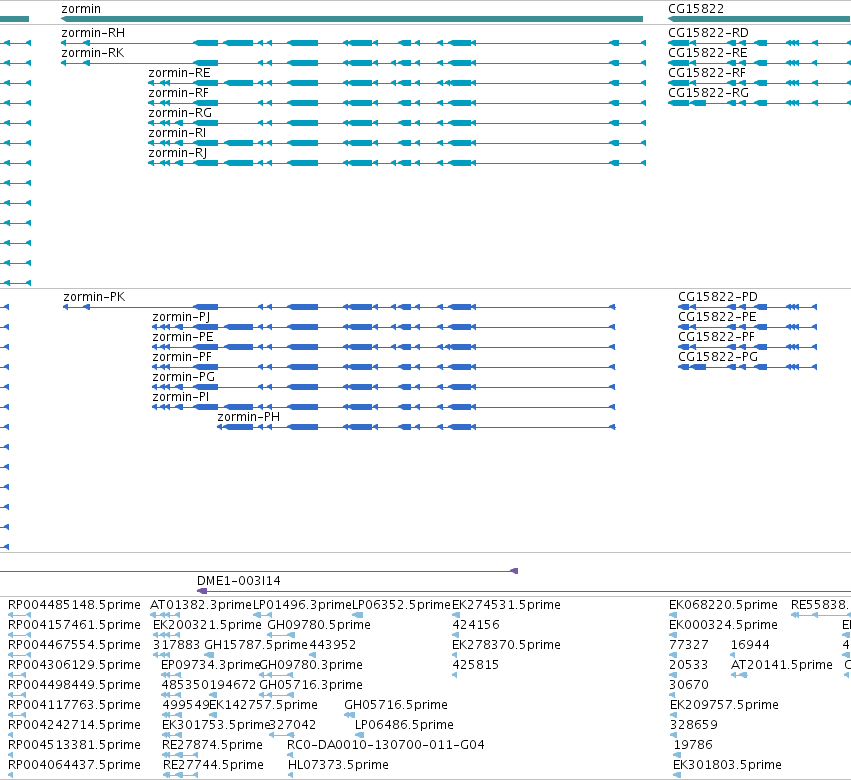Select transcript zormin-RK
Viewport: 851px width, 780px height.
[x=353, y=63]
